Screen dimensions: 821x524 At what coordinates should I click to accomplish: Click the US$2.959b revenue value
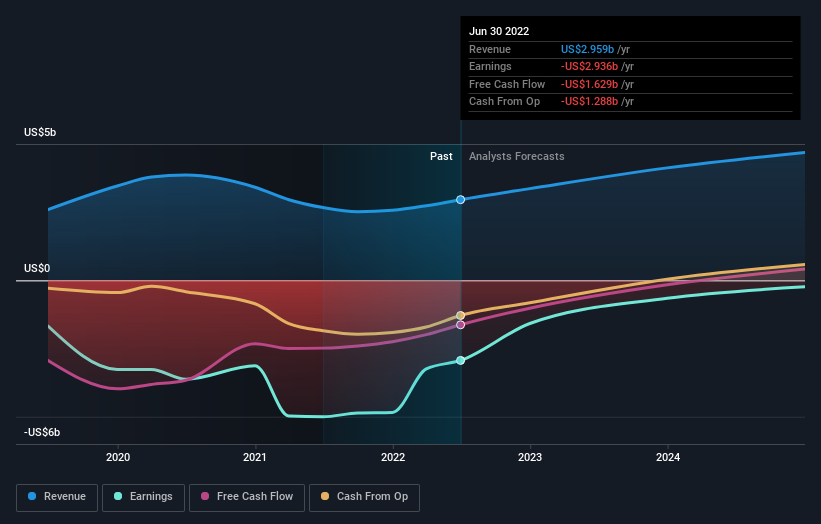587,49
